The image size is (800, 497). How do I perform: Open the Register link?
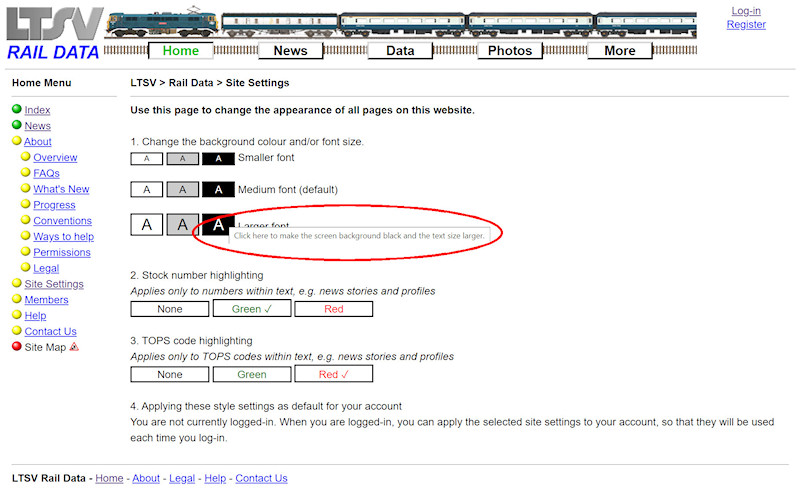pos(746,25)
